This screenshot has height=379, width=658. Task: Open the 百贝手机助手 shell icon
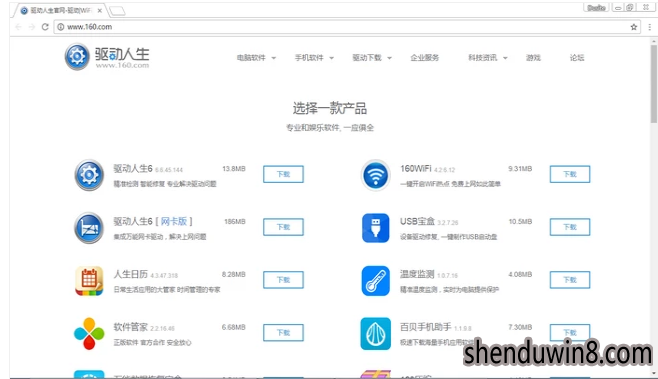click(x=376, y=334)
